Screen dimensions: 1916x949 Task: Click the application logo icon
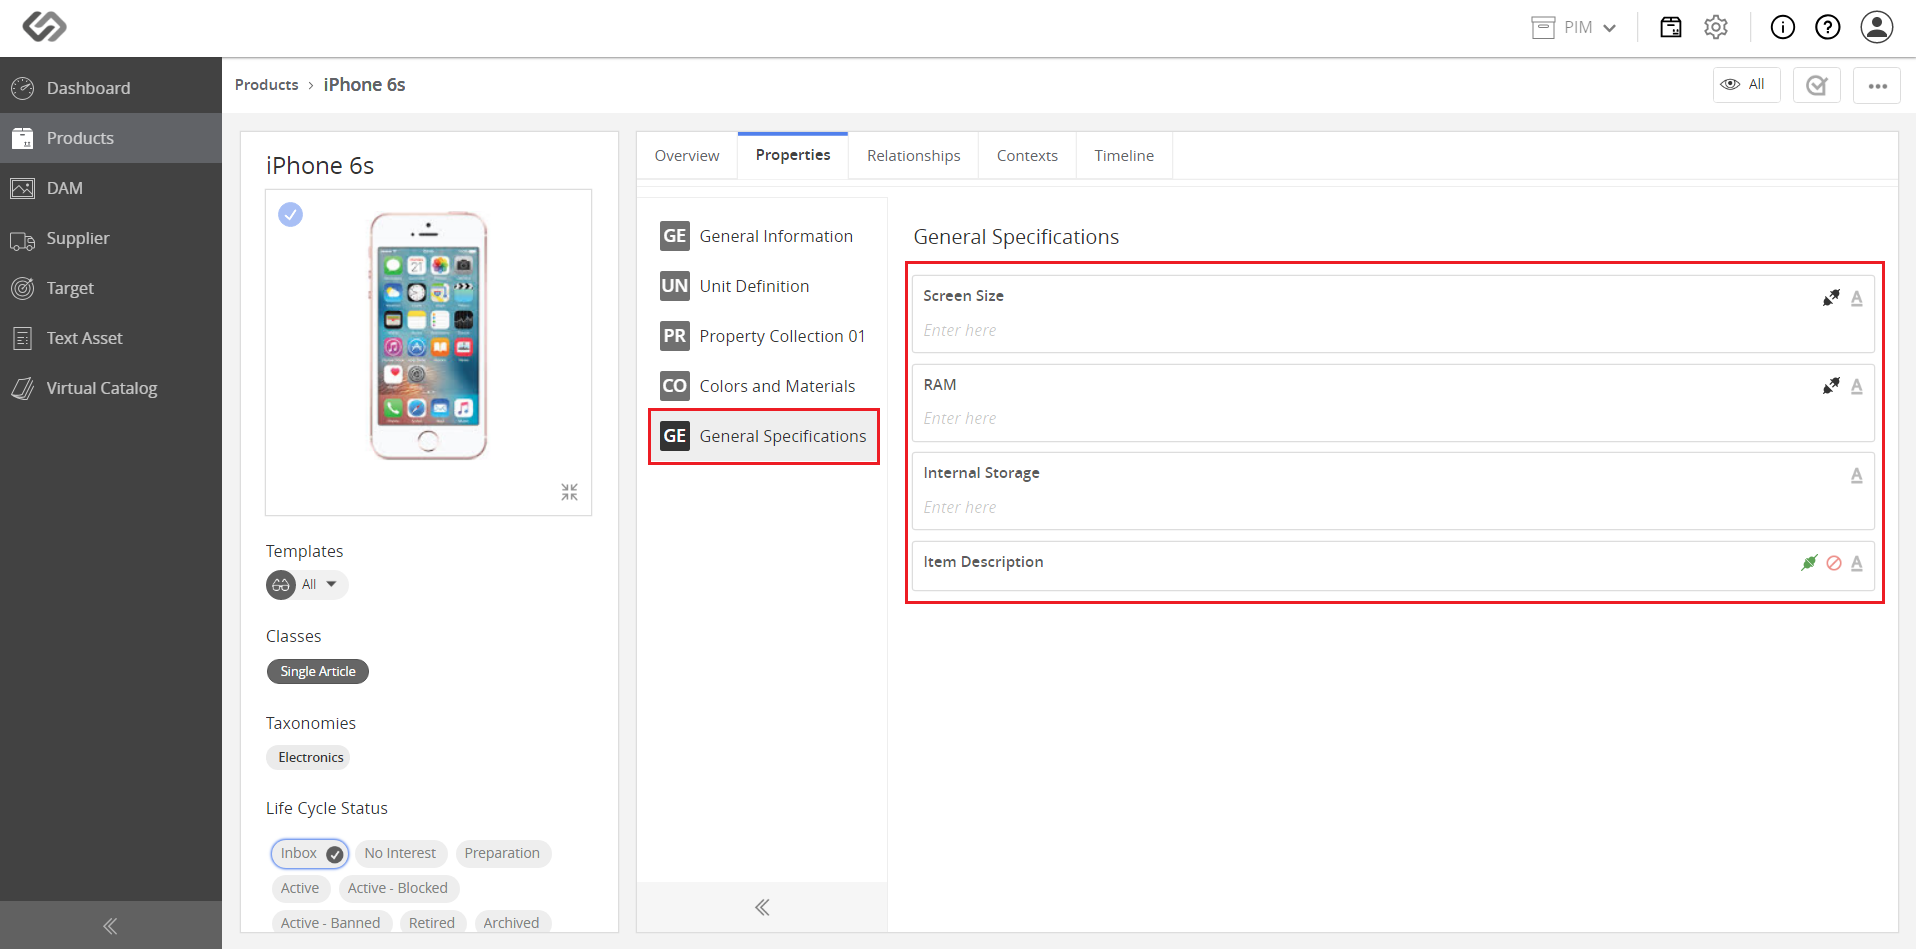(45, 26)
